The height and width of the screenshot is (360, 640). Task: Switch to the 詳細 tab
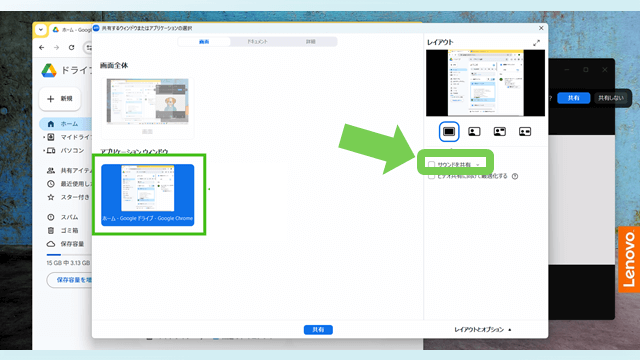[x=311, y=42]
